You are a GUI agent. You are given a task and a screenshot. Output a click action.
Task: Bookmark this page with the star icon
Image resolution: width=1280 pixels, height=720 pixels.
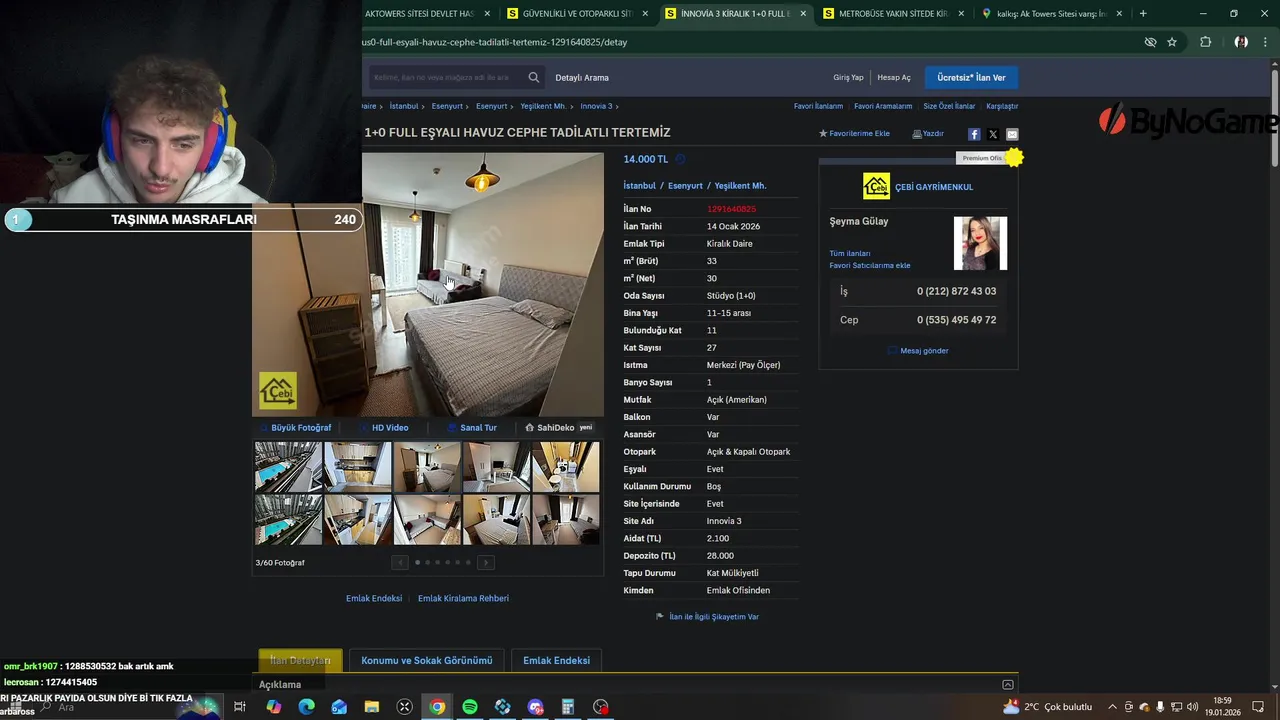[1172, 42]
